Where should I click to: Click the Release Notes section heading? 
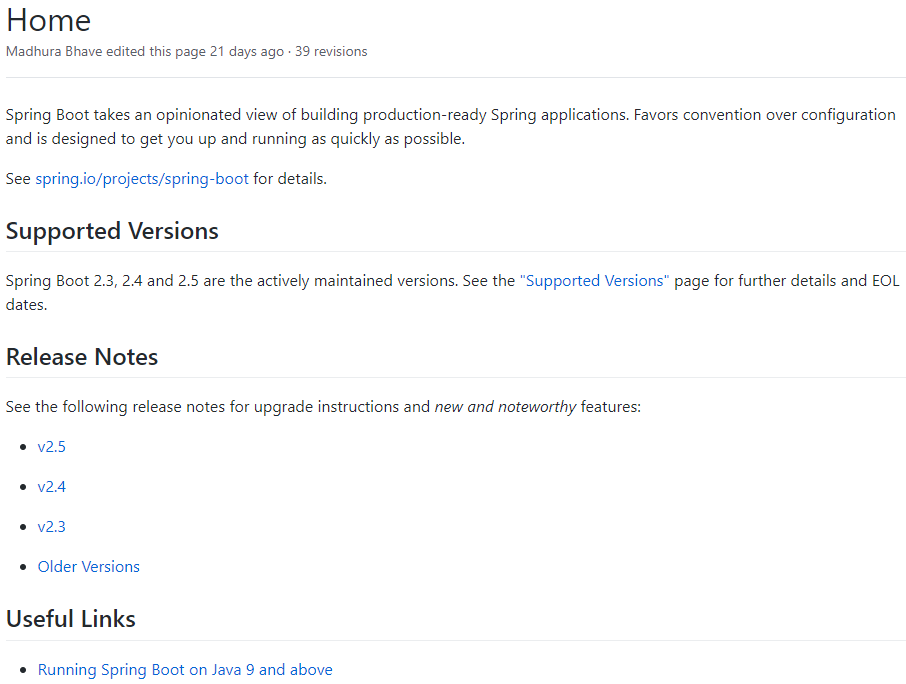tap(82, 357)
